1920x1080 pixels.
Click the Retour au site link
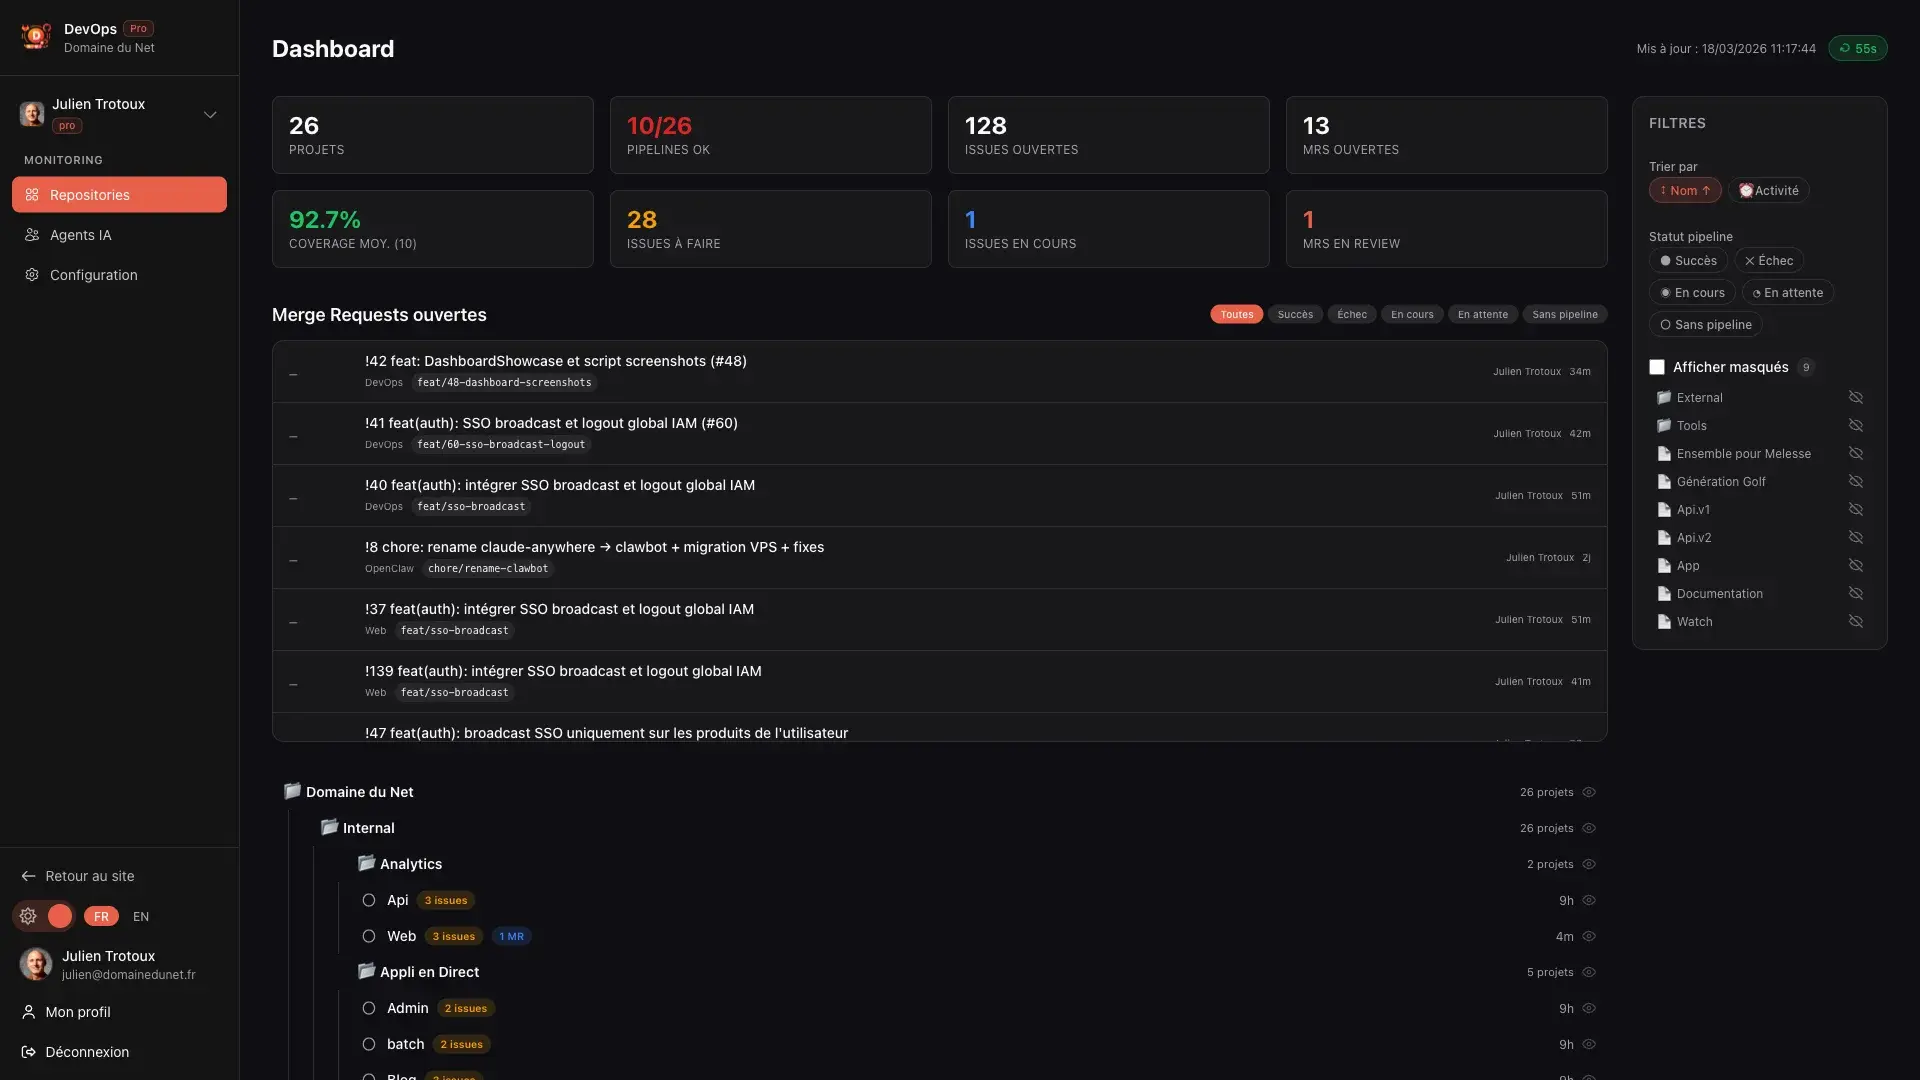pyautogui.click(x=88, y=876)
